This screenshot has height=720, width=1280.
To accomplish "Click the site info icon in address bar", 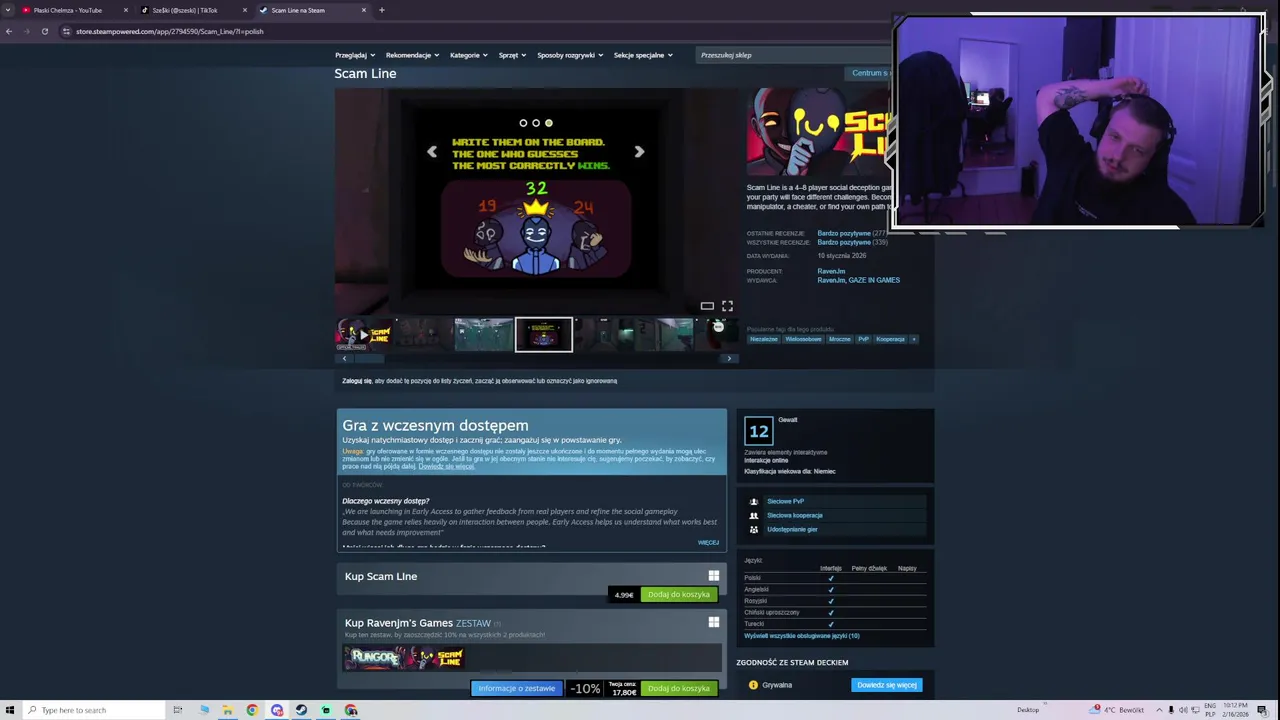I will coord(66,31).
